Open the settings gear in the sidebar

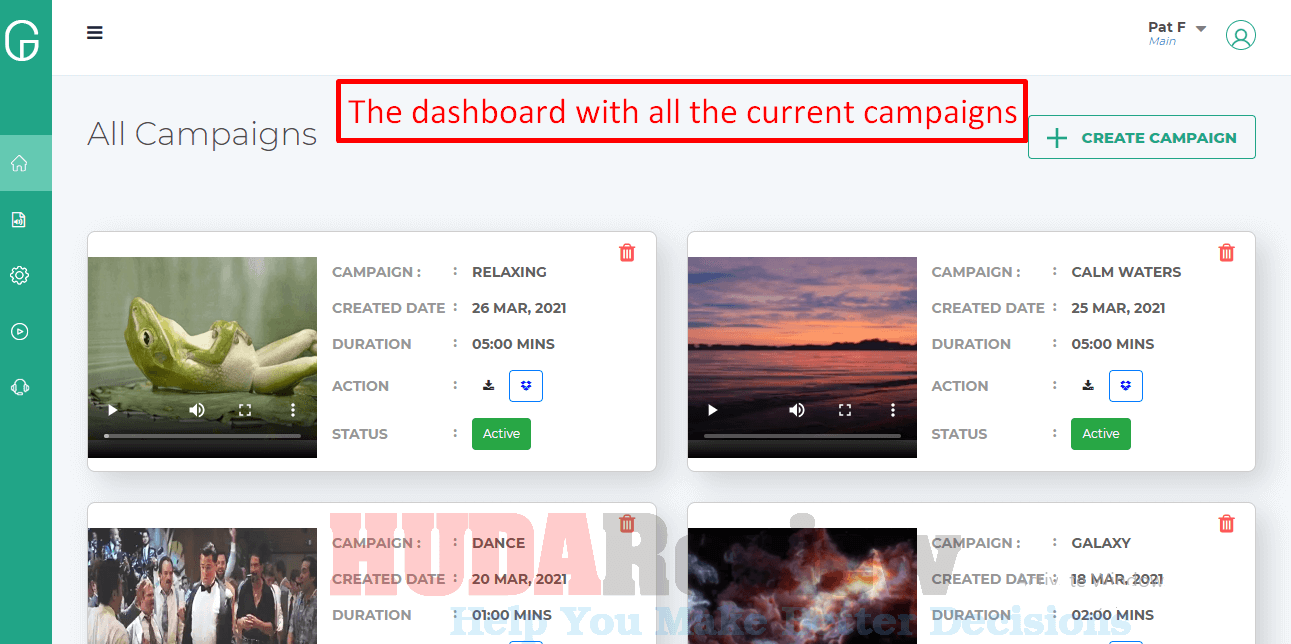click(x=19, y=275)
